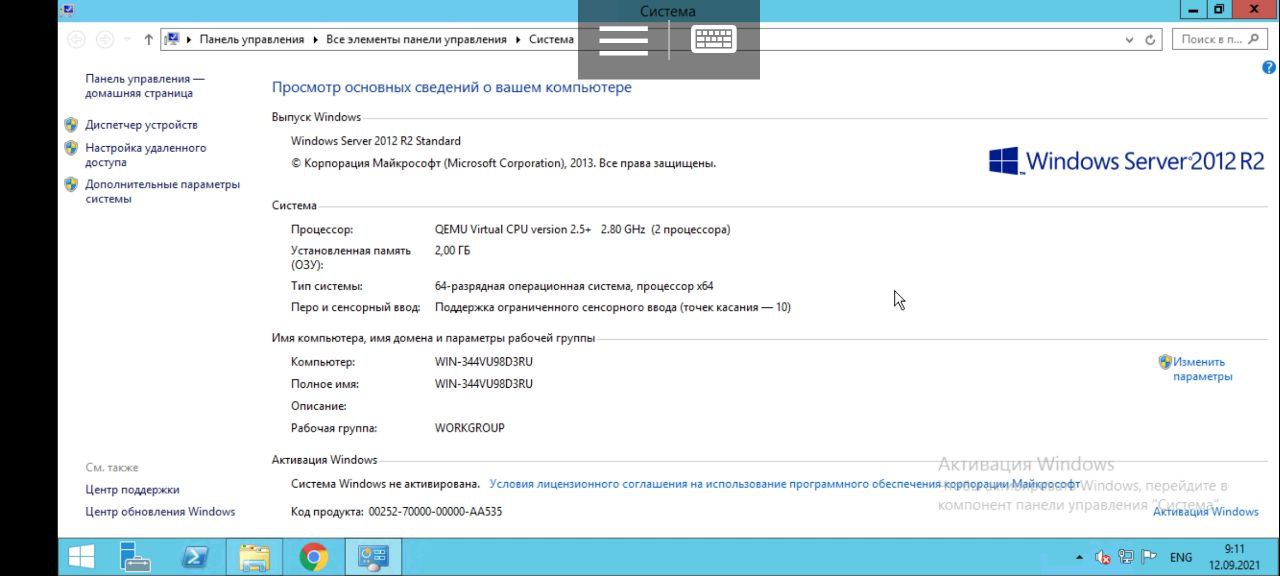The height and width of the screenshot is (576, 1280).
Task: Launch Server Manager from the taskbar
Action: click(x=135, y=557)
